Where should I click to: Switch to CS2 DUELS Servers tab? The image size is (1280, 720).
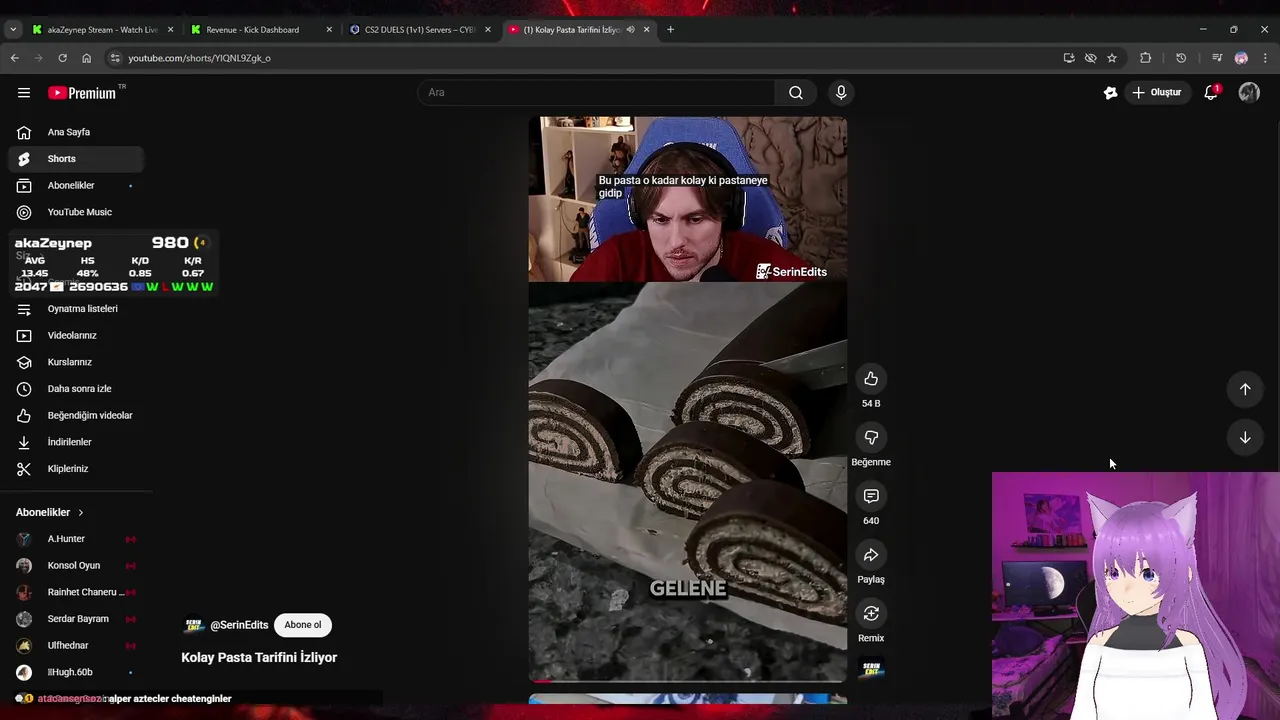419,30
